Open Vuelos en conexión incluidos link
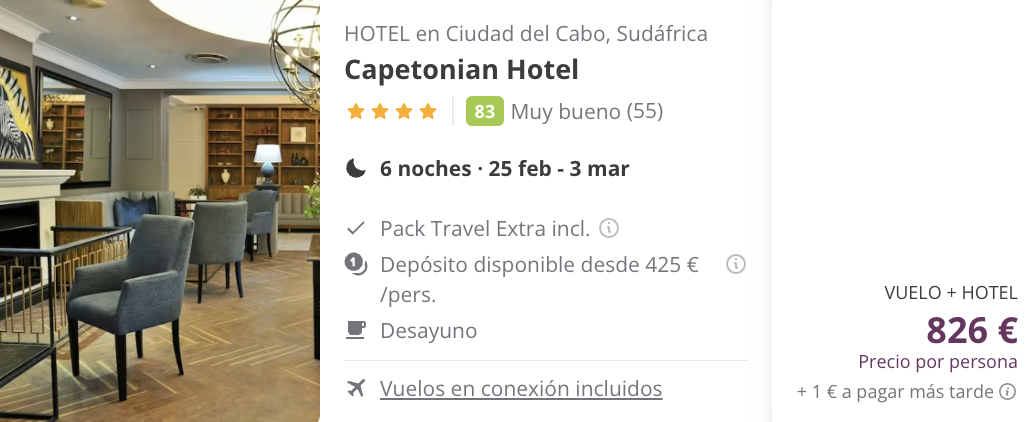 click(x=521, y=388)
